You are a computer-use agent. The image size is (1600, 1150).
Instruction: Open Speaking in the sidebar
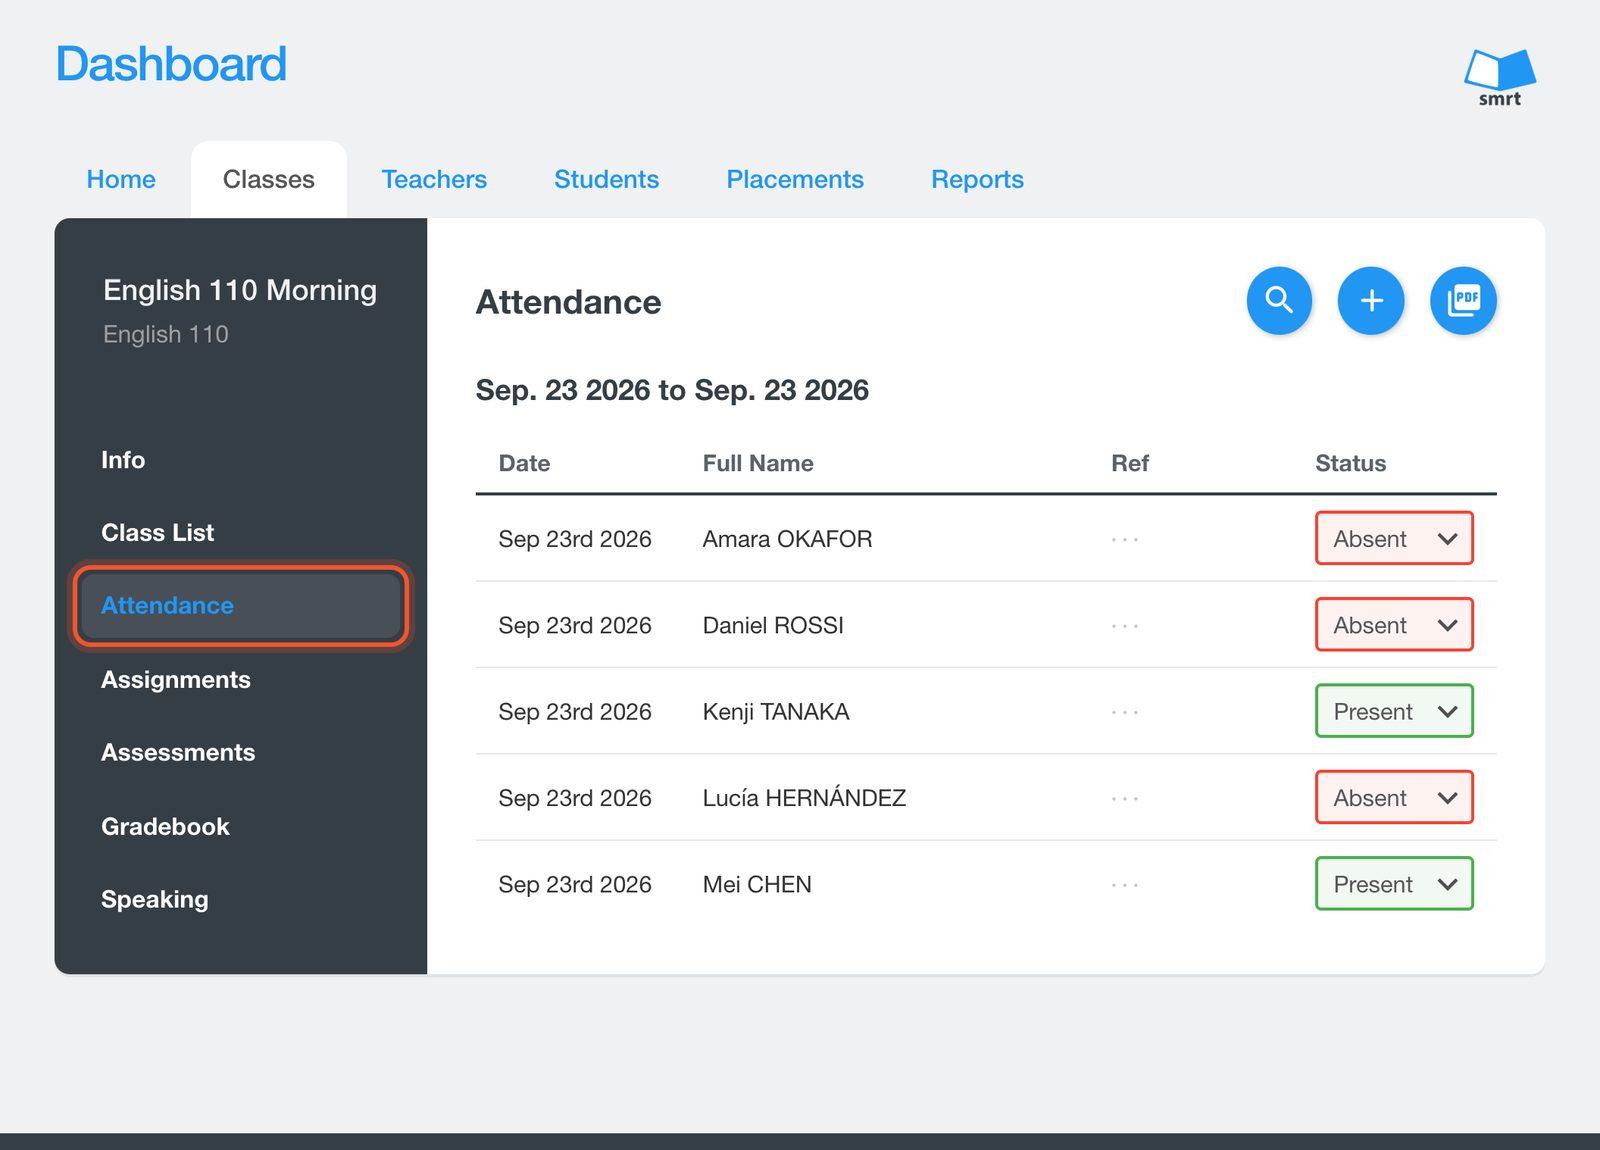click(x=155, y=900)
